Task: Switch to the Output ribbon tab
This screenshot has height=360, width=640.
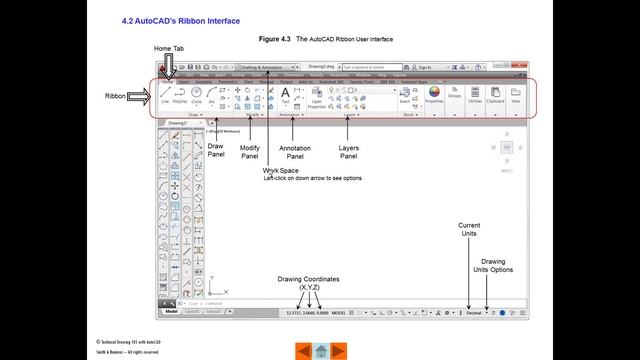Action: (286, 82)
